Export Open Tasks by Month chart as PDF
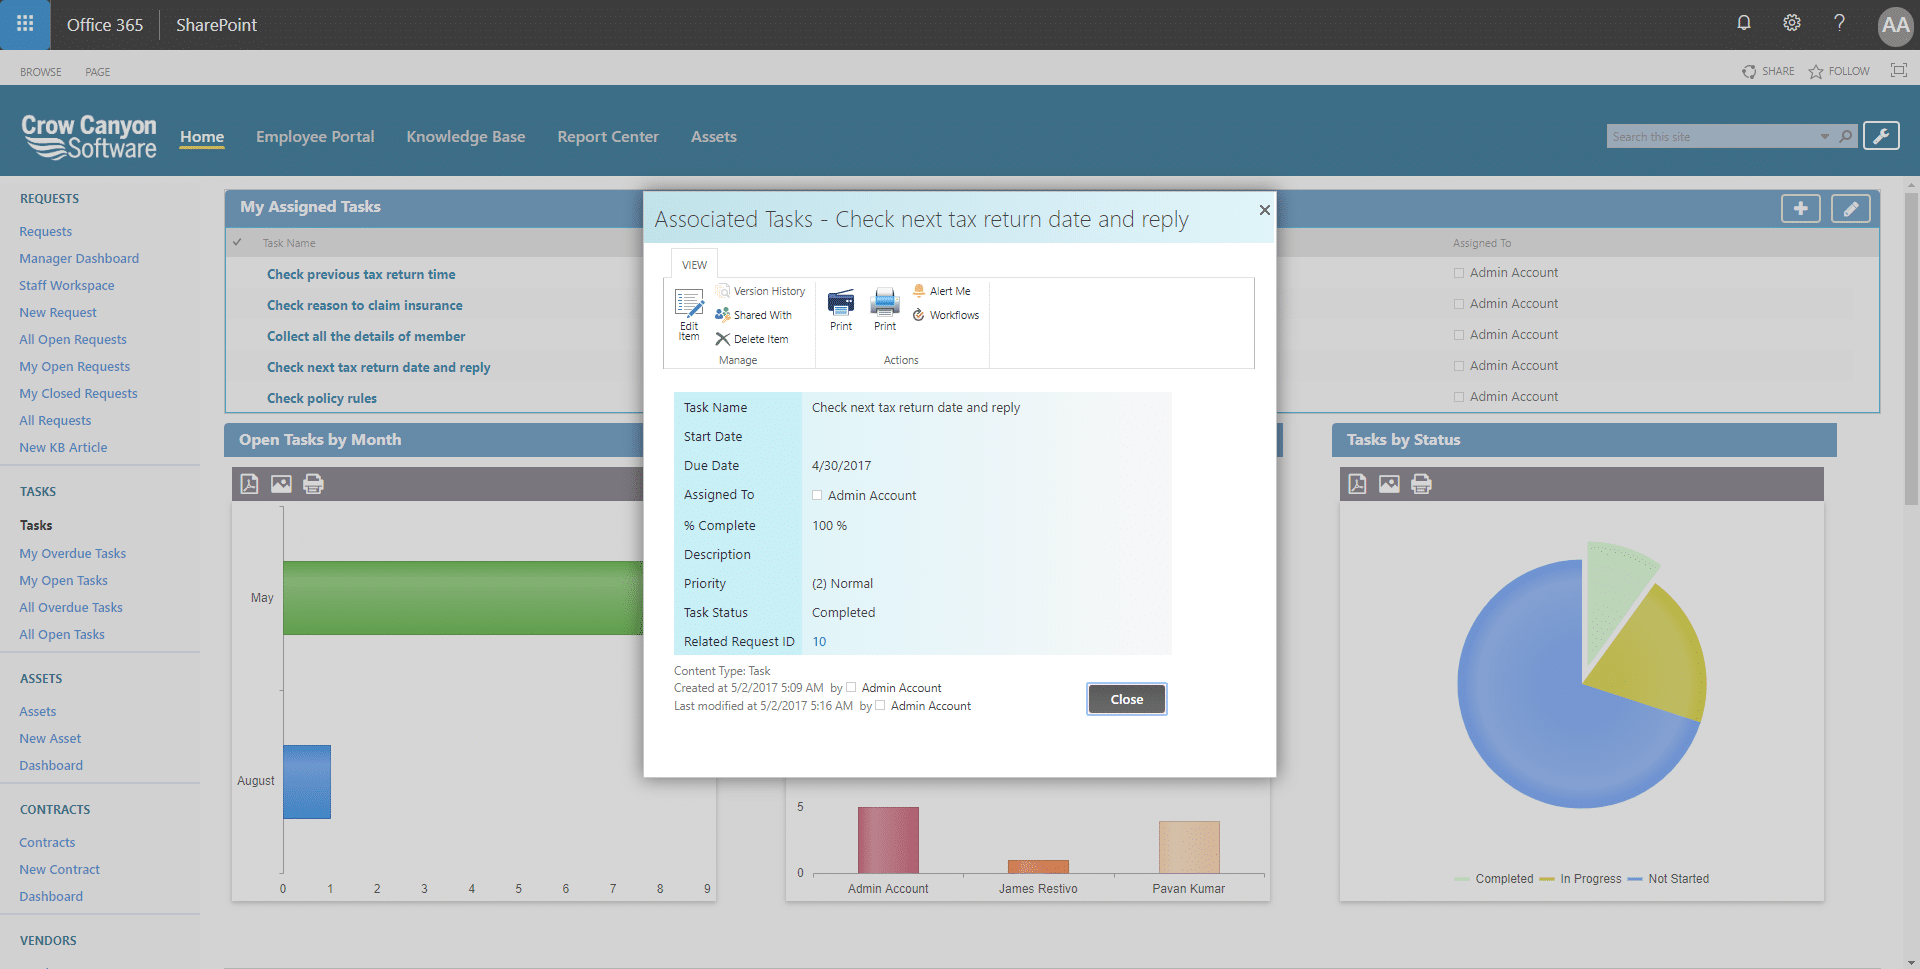The image size is (1920, 969). coord(249,484)
